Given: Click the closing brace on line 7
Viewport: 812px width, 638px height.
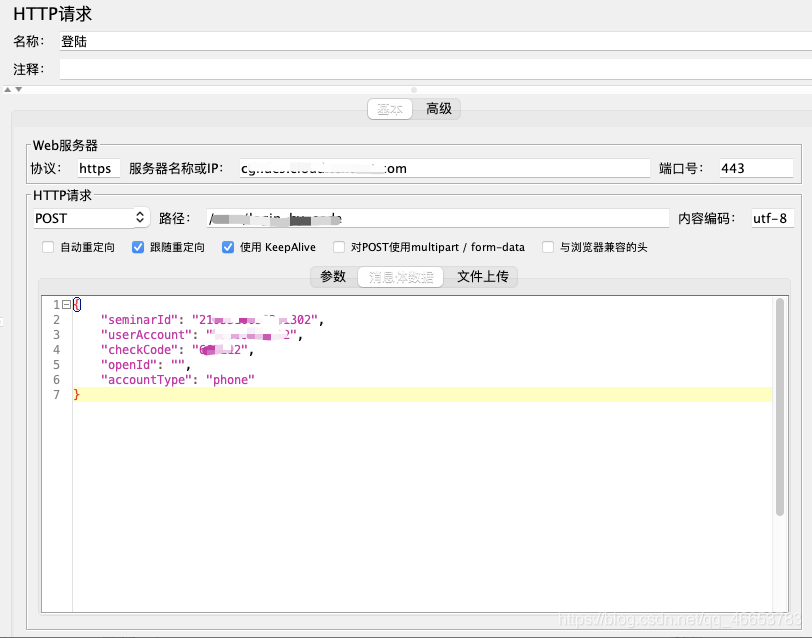Looking at the screenshot, I should coord(77,395).
